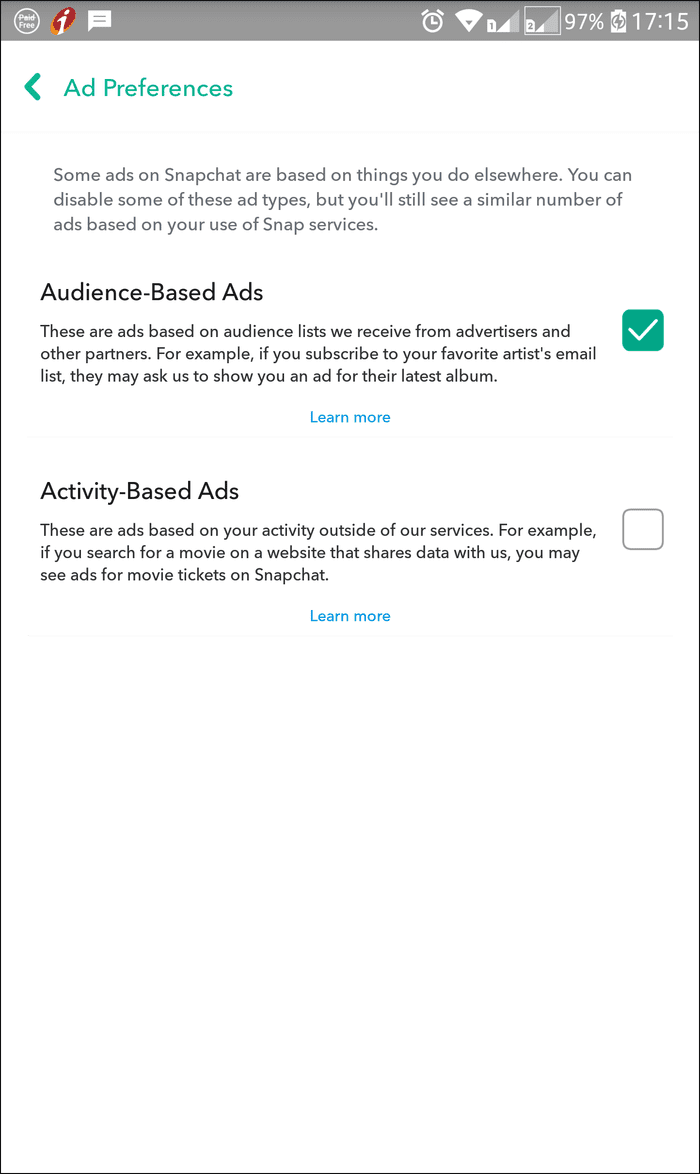Open Learn more under Activity-Based Ads
This screenshot has height=1174, width=700.
tap(350, 616)
